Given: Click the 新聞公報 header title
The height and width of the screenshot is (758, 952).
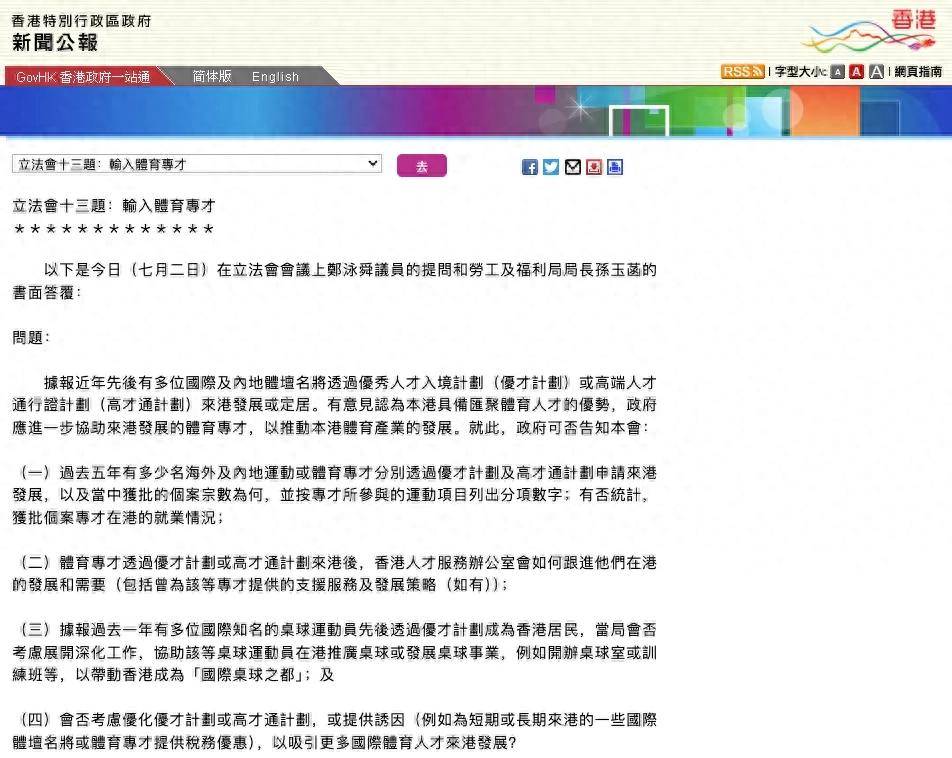Looking at the screenshot, I should click(55, 43).
